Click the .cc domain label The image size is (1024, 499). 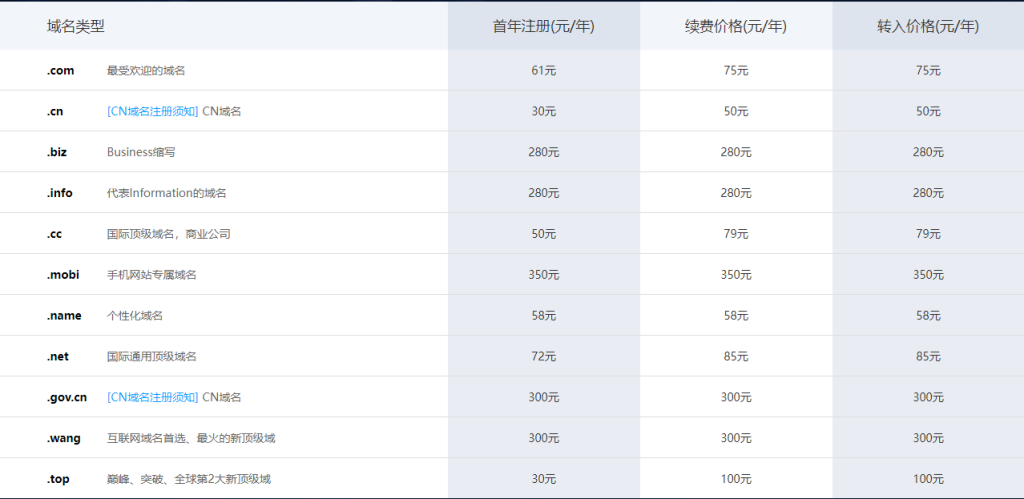pos(54,234)
